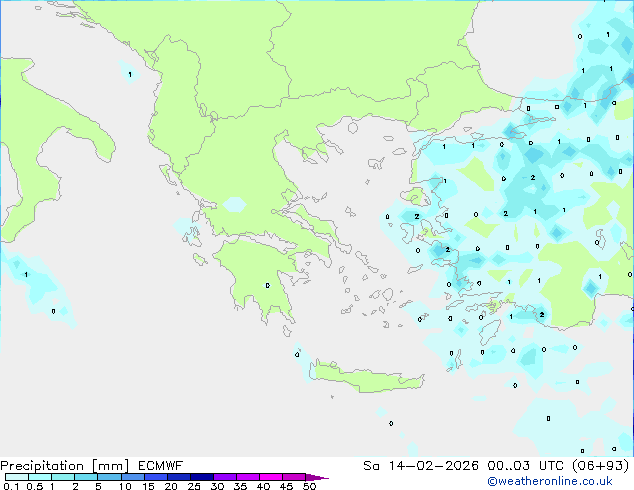
Task: Pick the purple 30–35 legend swatch
Action: [x=225, y=477]
